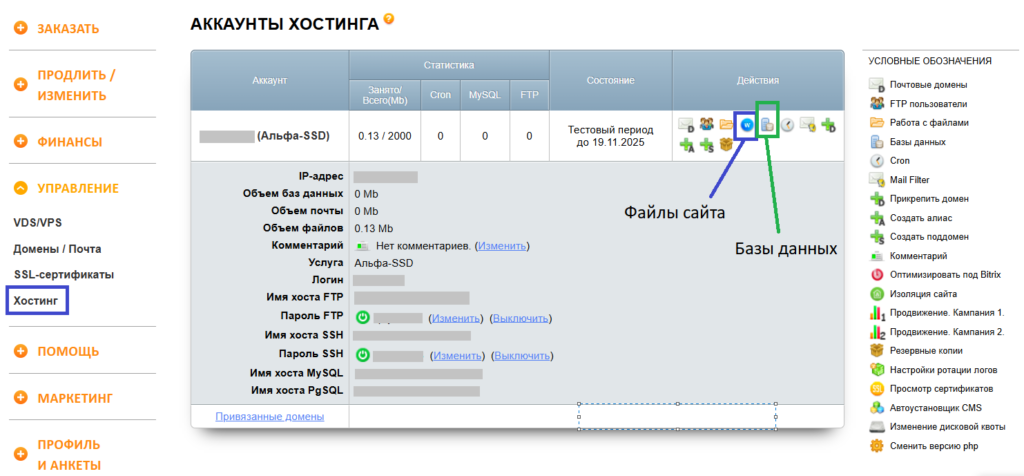This screenshot has width=1024, height=476.
Task: Open mail domains icon in Actions column
Action: coord(686,125)
